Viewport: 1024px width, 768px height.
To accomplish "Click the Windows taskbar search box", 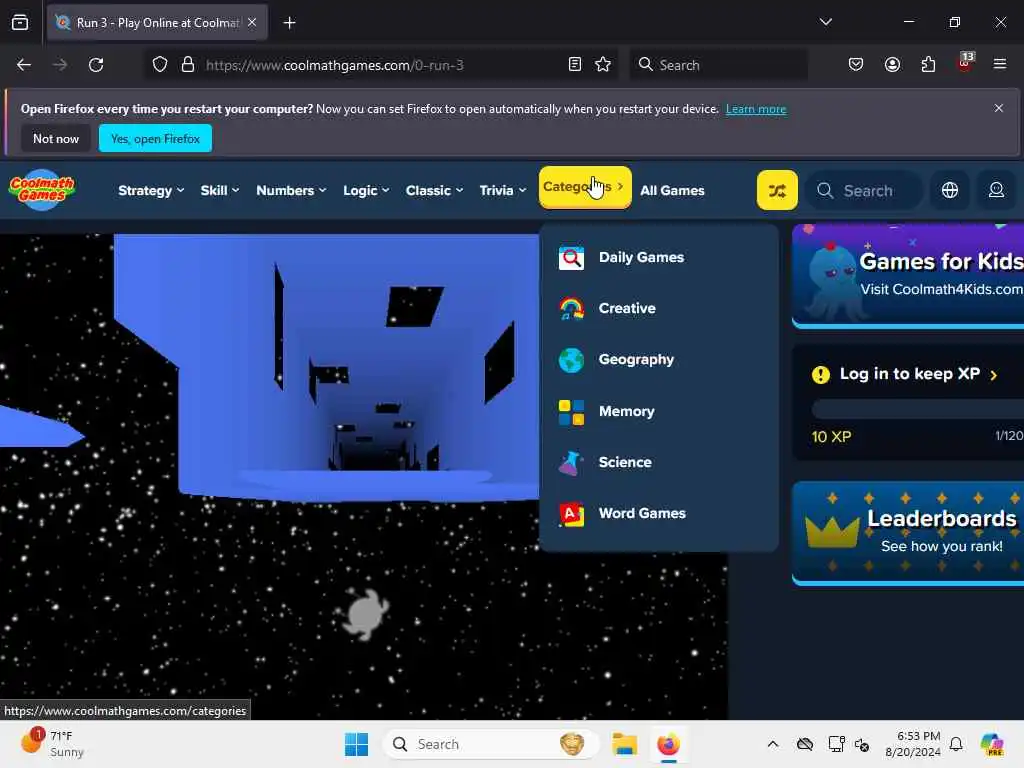I will coord(491,744).
